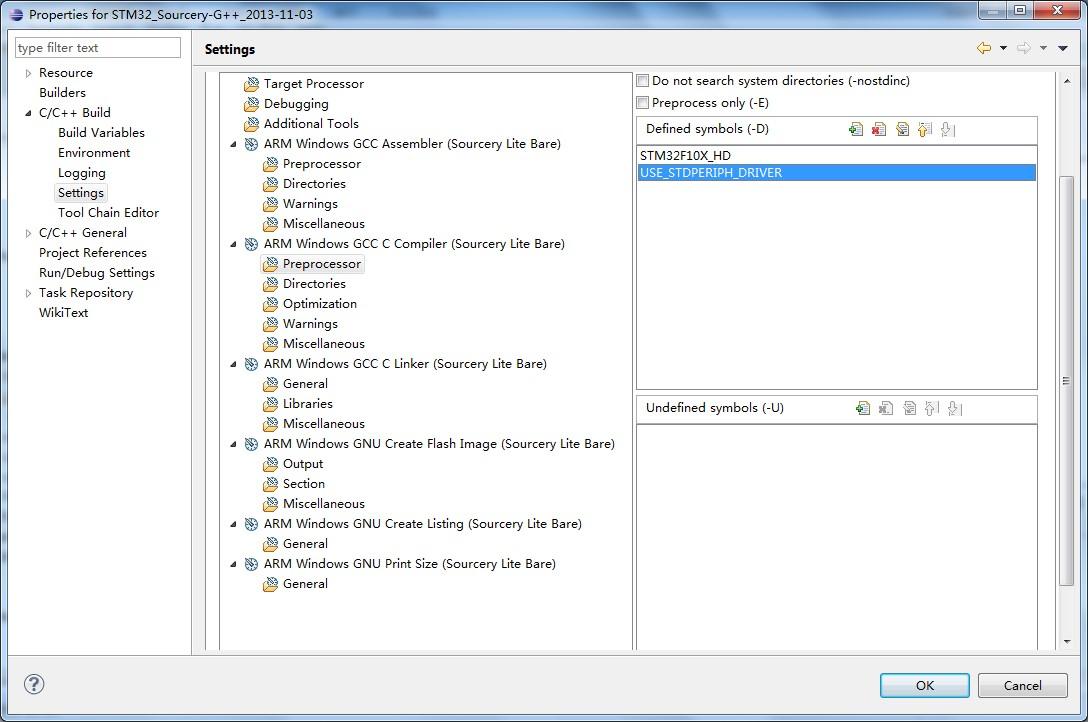This screenshot has width=1088, height=722.
Task: Open the Tool Chain Editor page
Action: [108, 212]
